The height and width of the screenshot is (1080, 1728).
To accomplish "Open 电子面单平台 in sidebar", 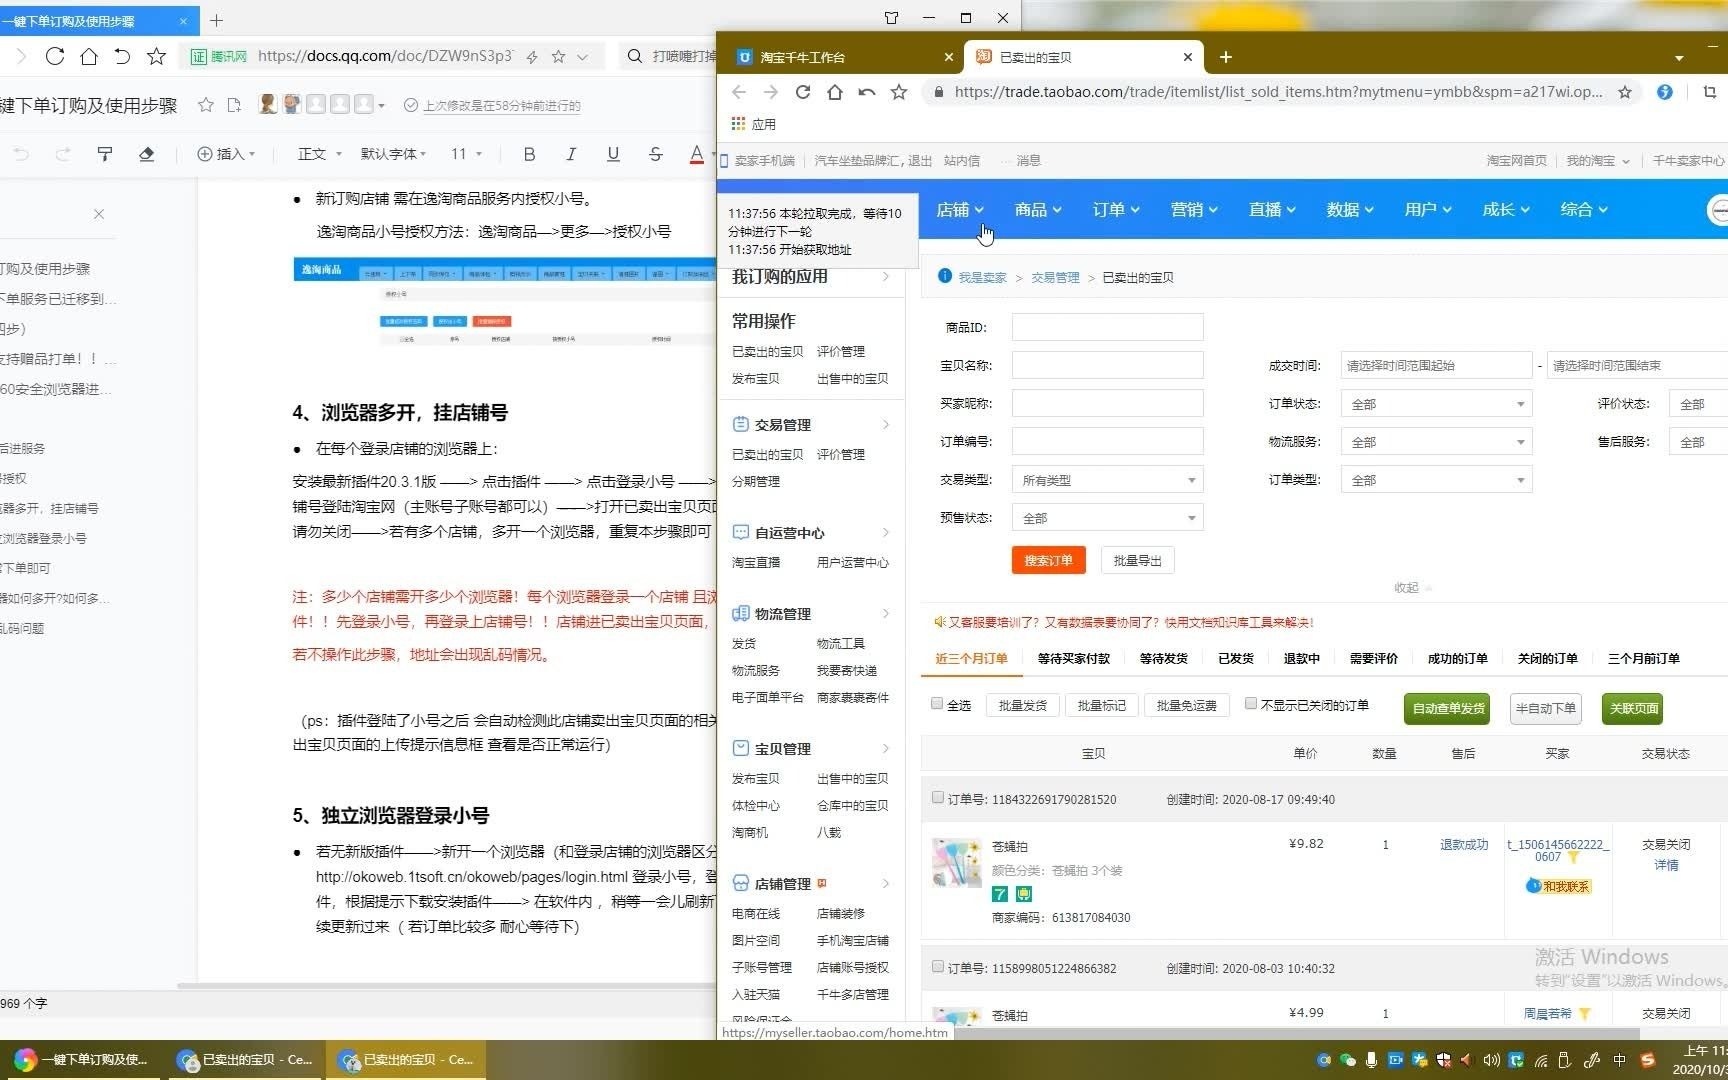I will click(x=767, y=697).
